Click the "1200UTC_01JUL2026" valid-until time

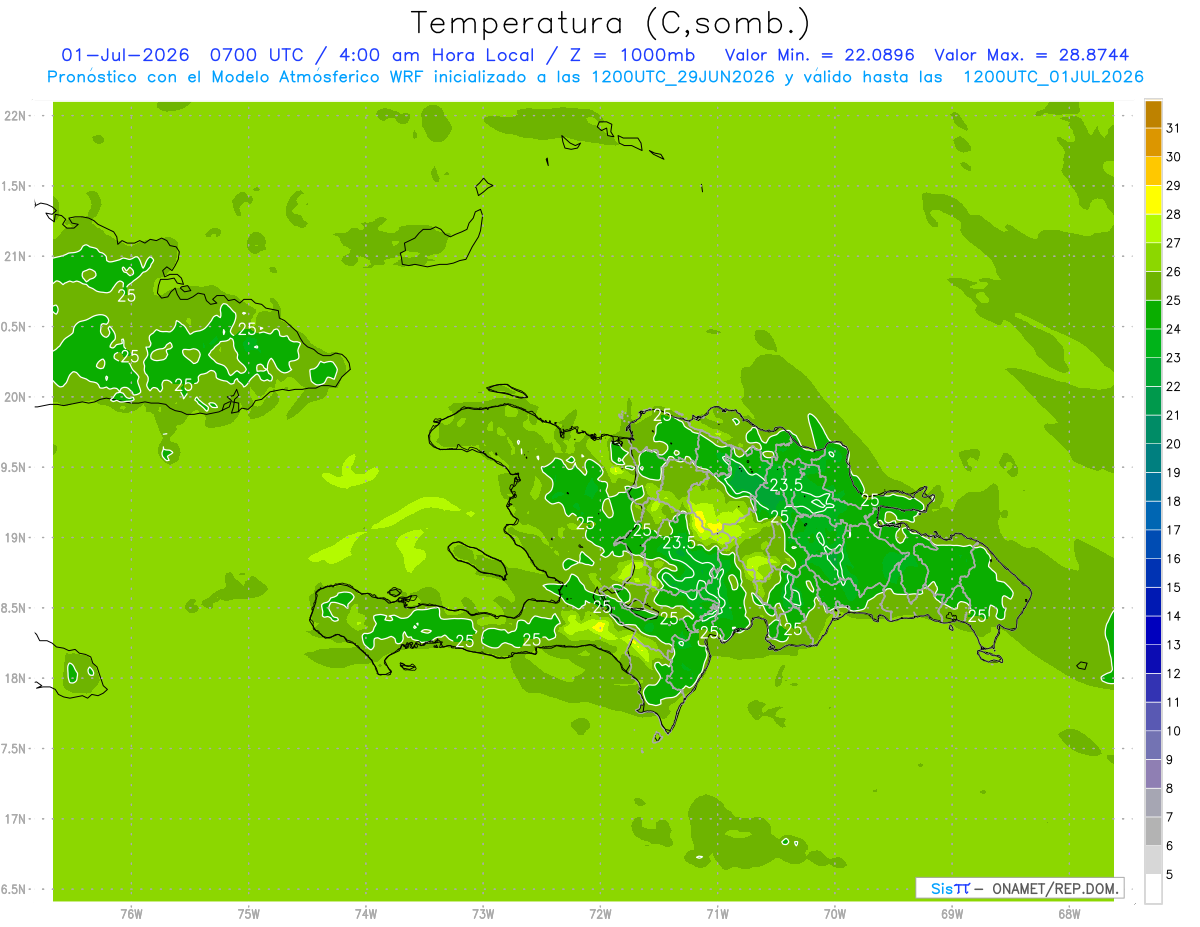coord(1054,77)
